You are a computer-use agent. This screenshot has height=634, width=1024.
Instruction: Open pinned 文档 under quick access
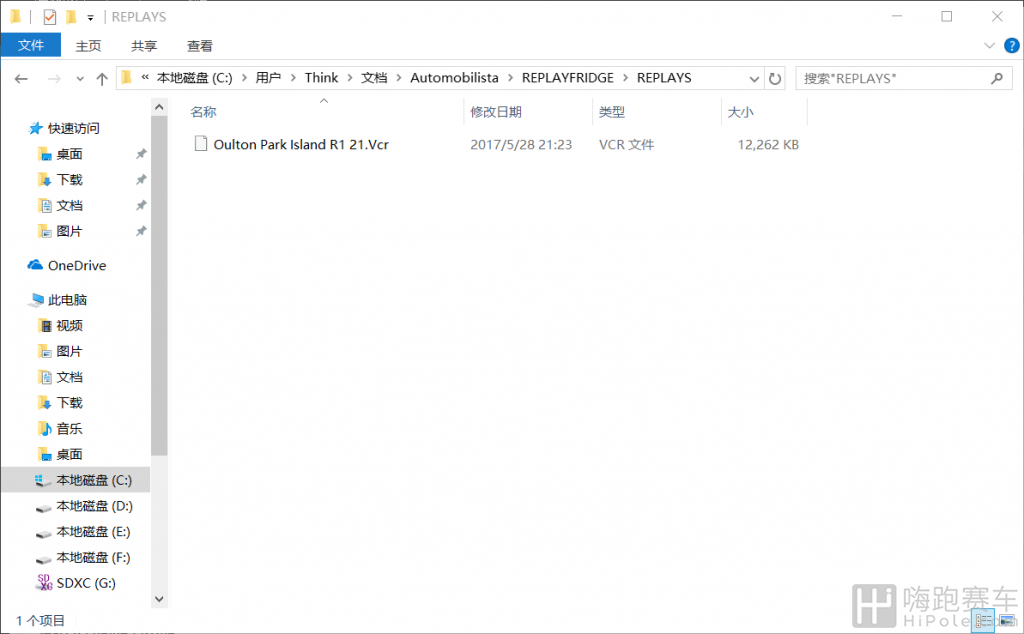pyautogui.click(x=69, y=206)
